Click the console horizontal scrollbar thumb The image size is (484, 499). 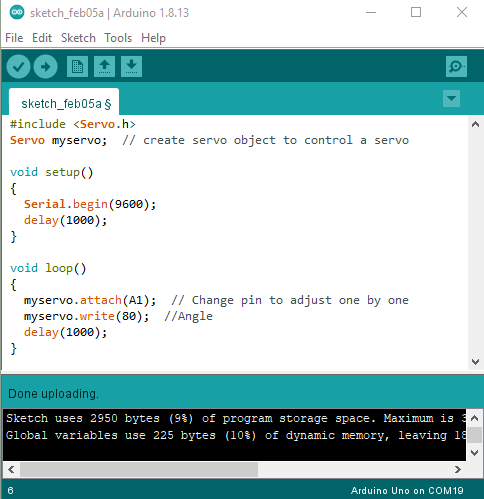139,469
